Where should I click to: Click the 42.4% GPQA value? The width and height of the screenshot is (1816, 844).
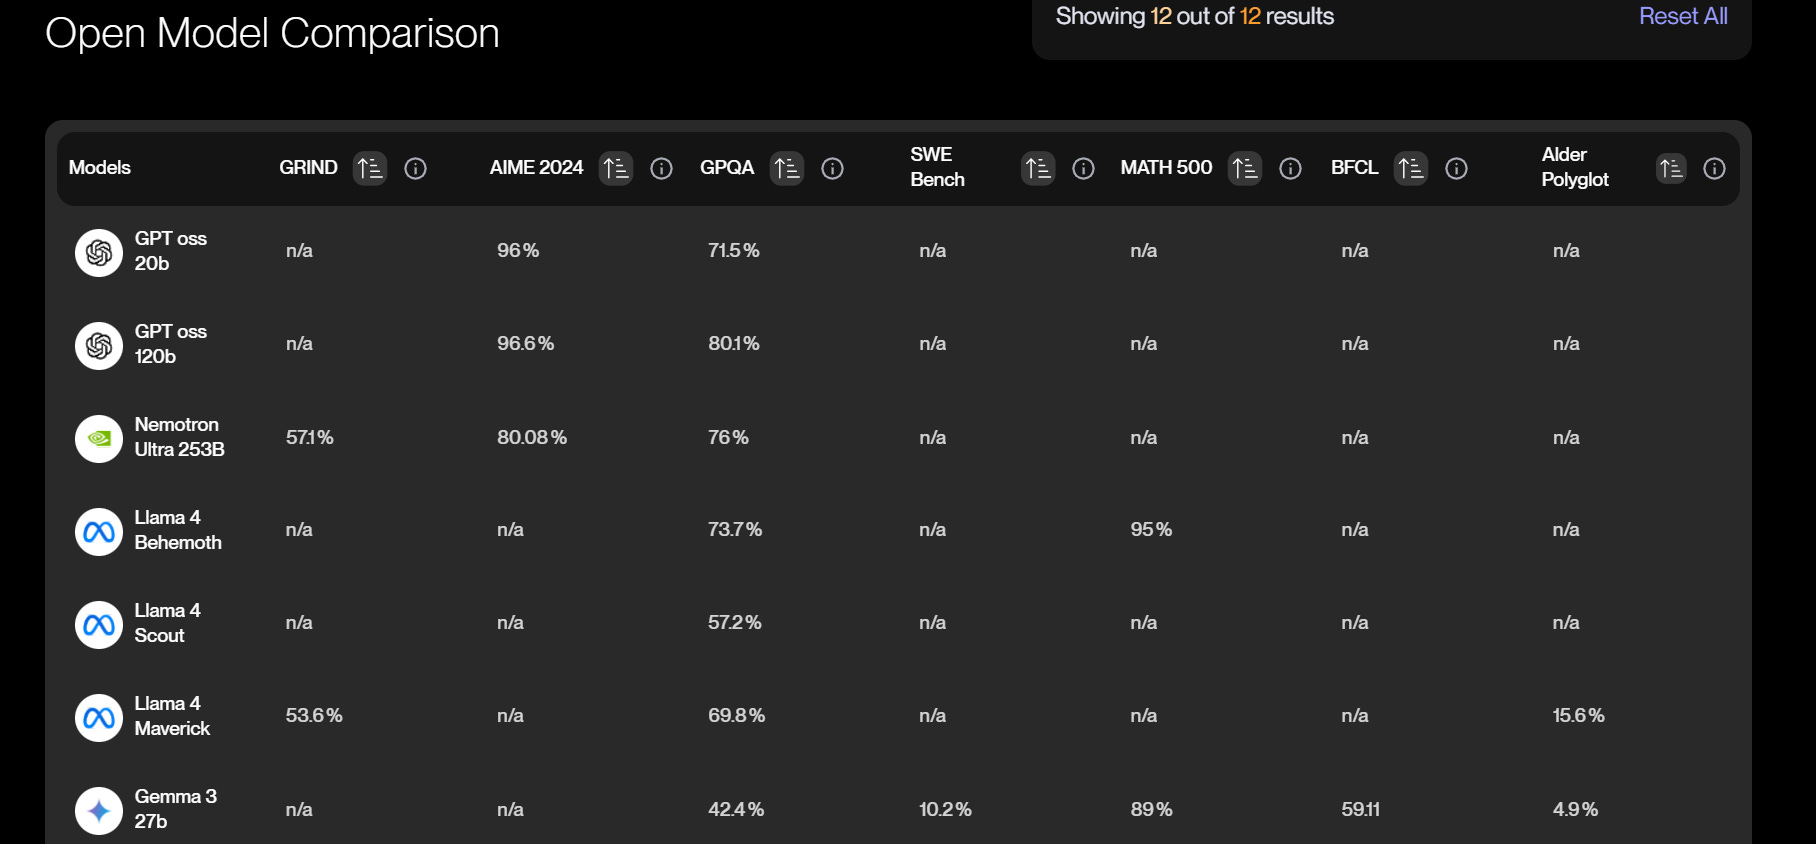coord(736,810)
